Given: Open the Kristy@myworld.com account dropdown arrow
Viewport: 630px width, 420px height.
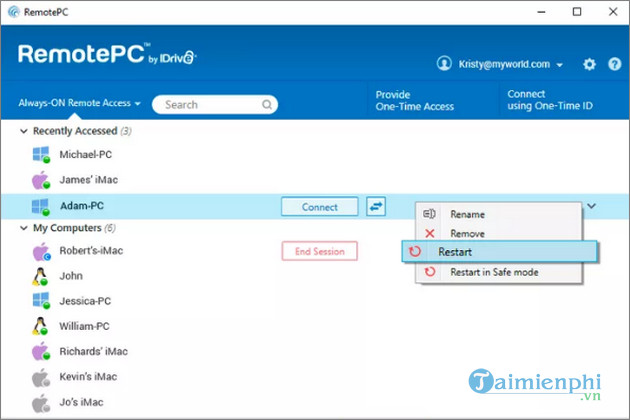Looking at the screenshot, I should (x=559, y=65).
